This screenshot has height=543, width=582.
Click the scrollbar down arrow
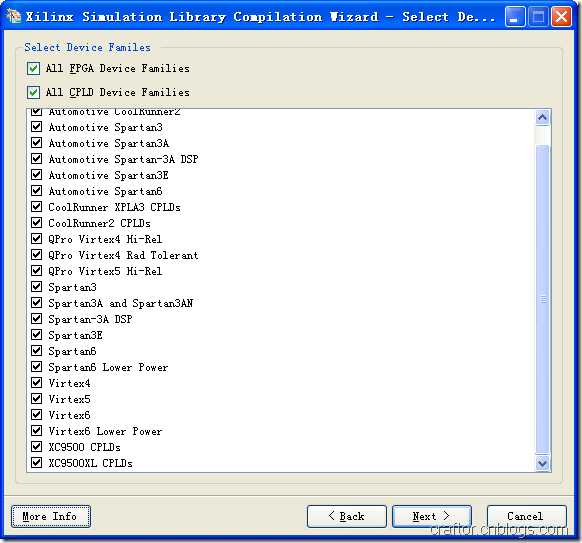pos(543,463)
